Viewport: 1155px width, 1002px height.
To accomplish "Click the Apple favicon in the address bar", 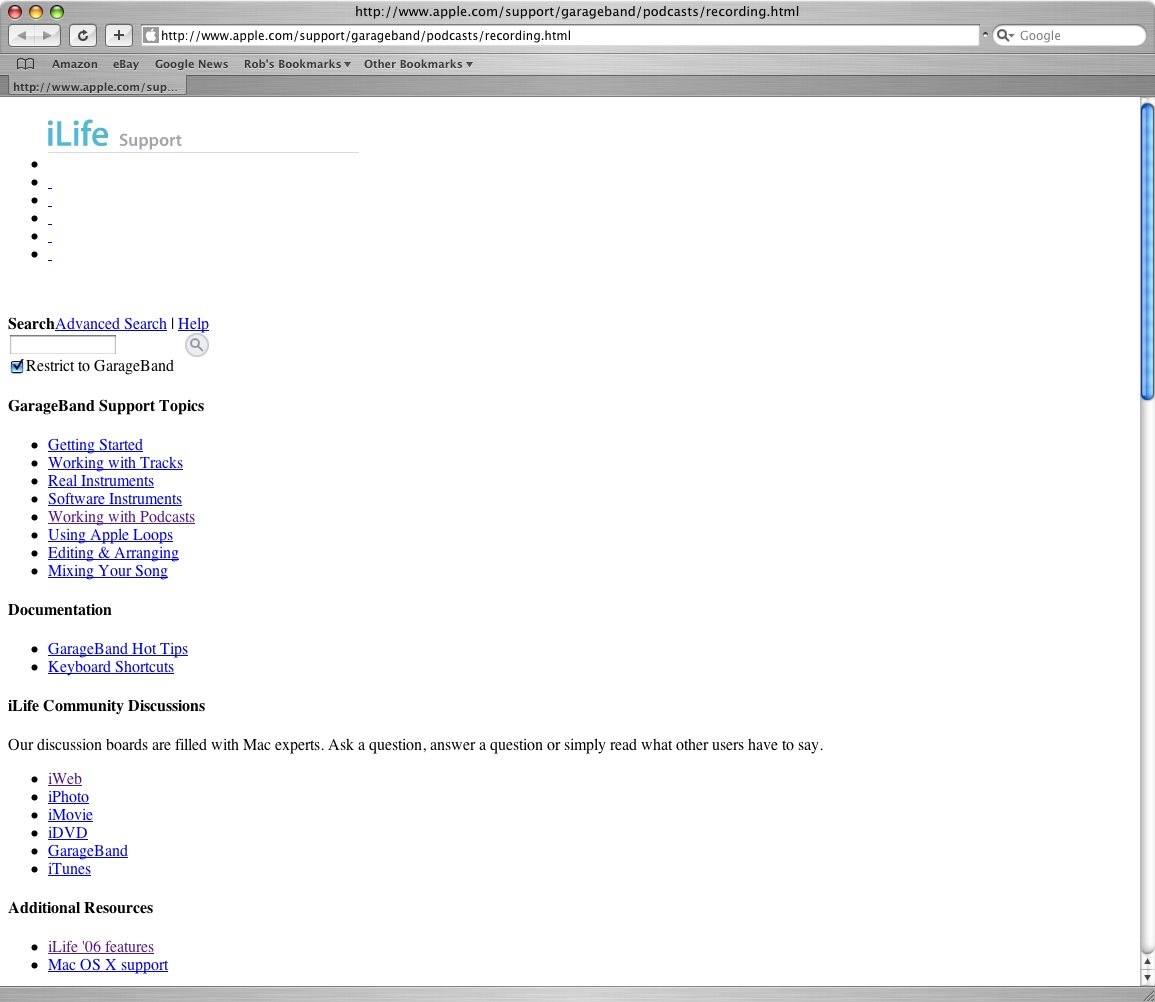I will [x=151, y=35].
